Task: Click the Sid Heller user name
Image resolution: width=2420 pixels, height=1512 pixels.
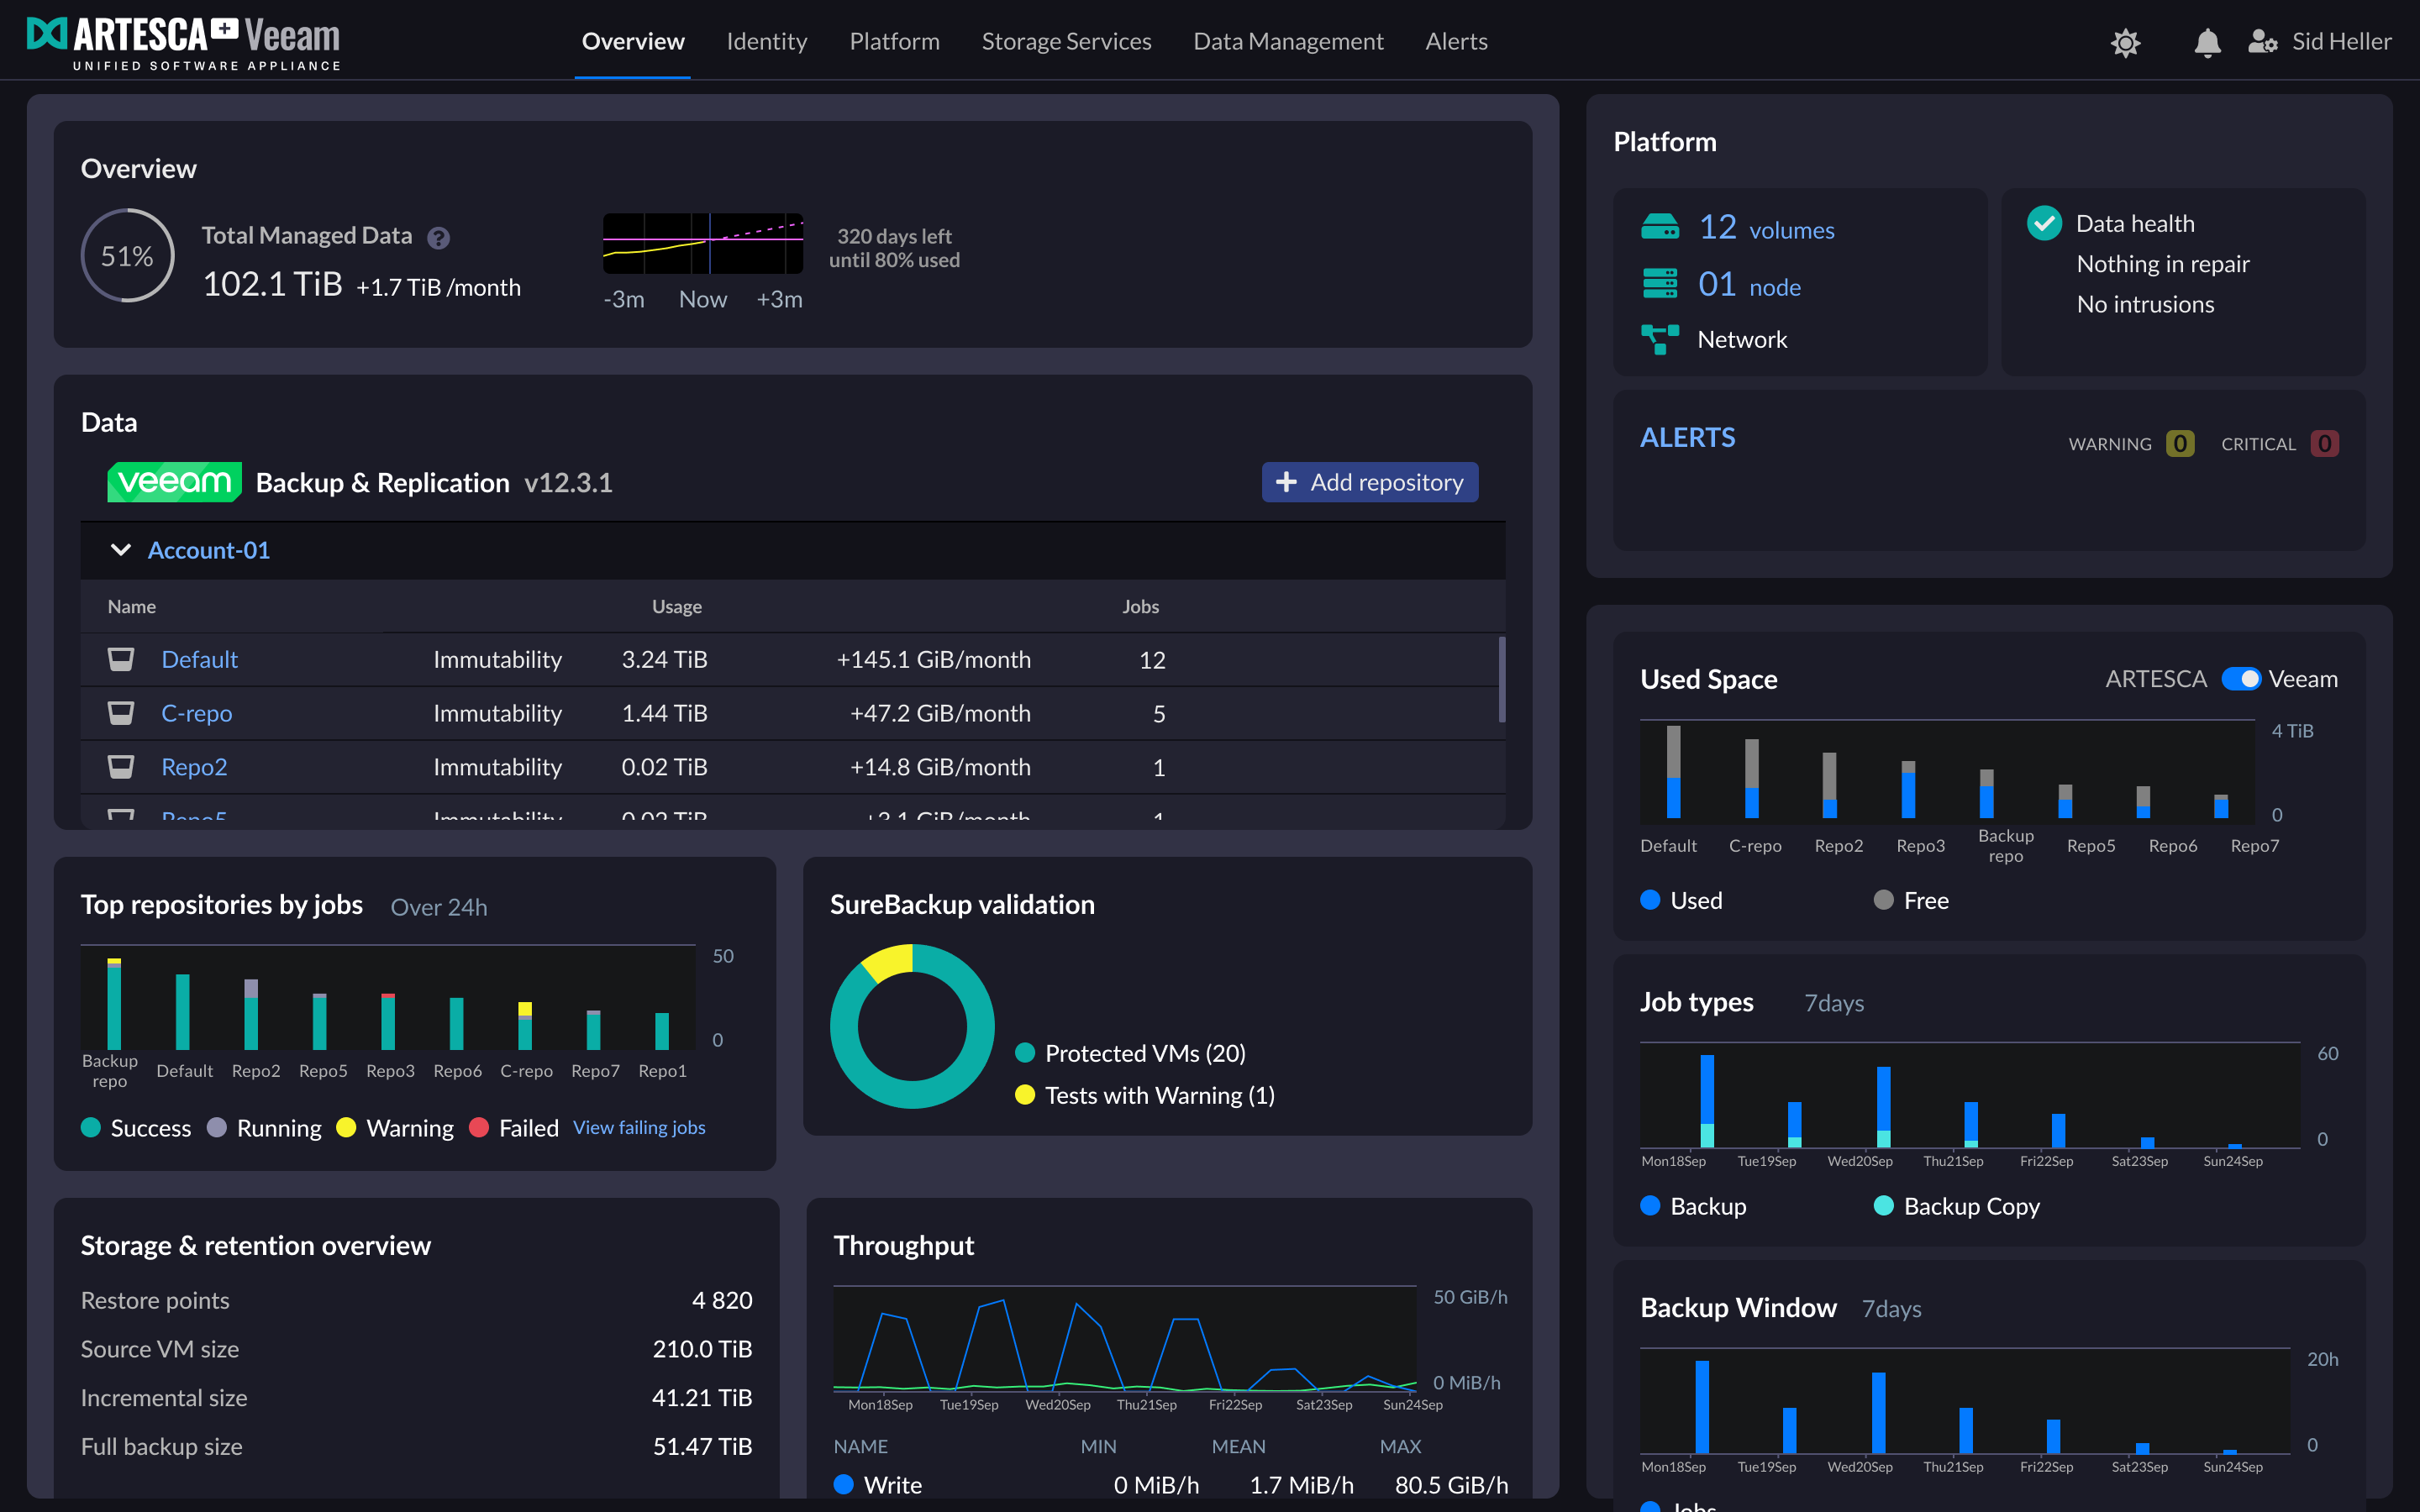Action: (x=2341, y=41)
